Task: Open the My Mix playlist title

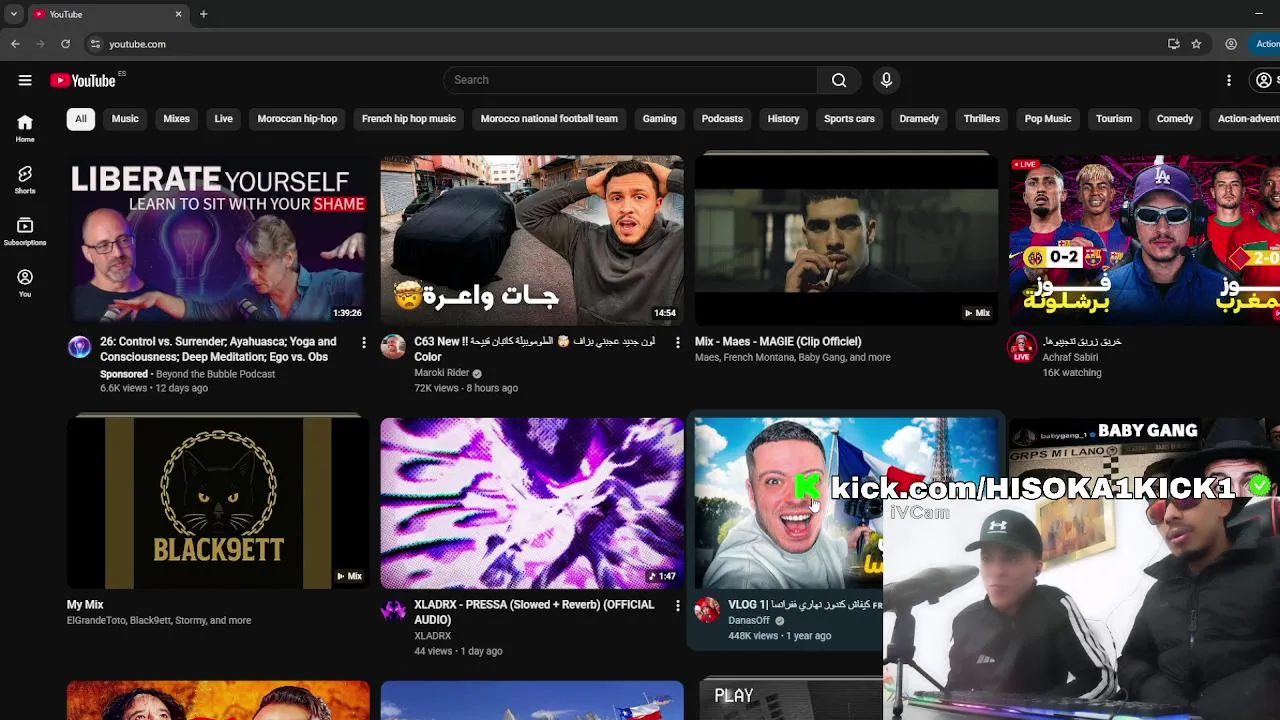Action: click(85, 605)
